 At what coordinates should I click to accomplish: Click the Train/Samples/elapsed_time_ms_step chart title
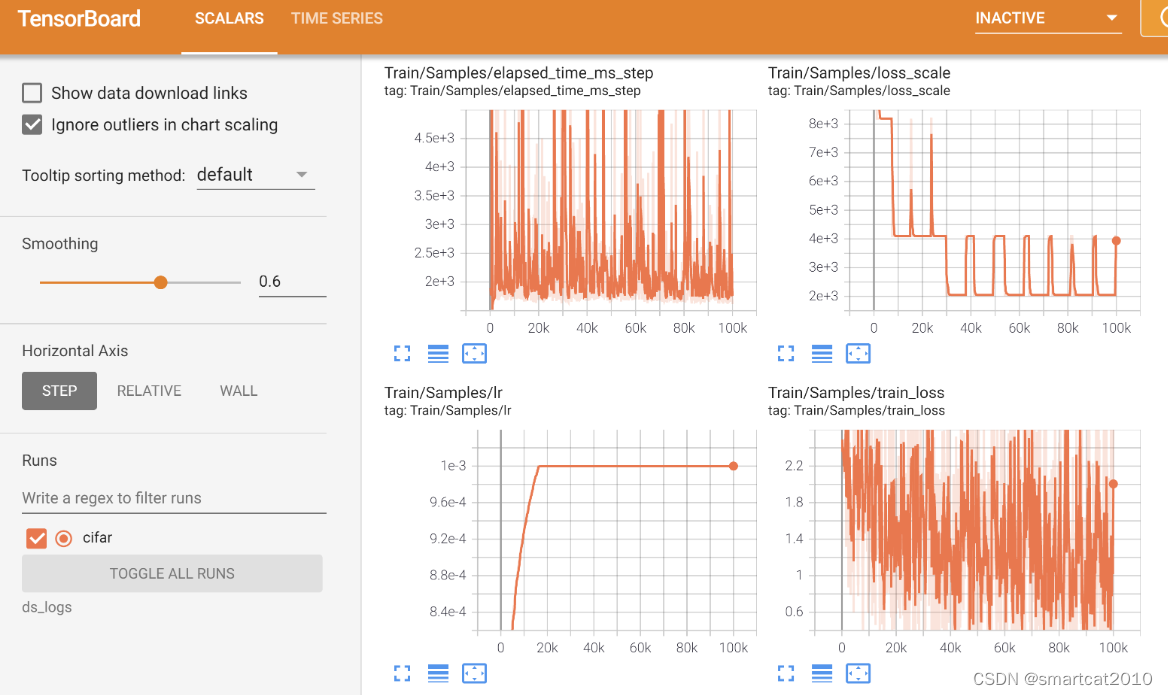518,73
